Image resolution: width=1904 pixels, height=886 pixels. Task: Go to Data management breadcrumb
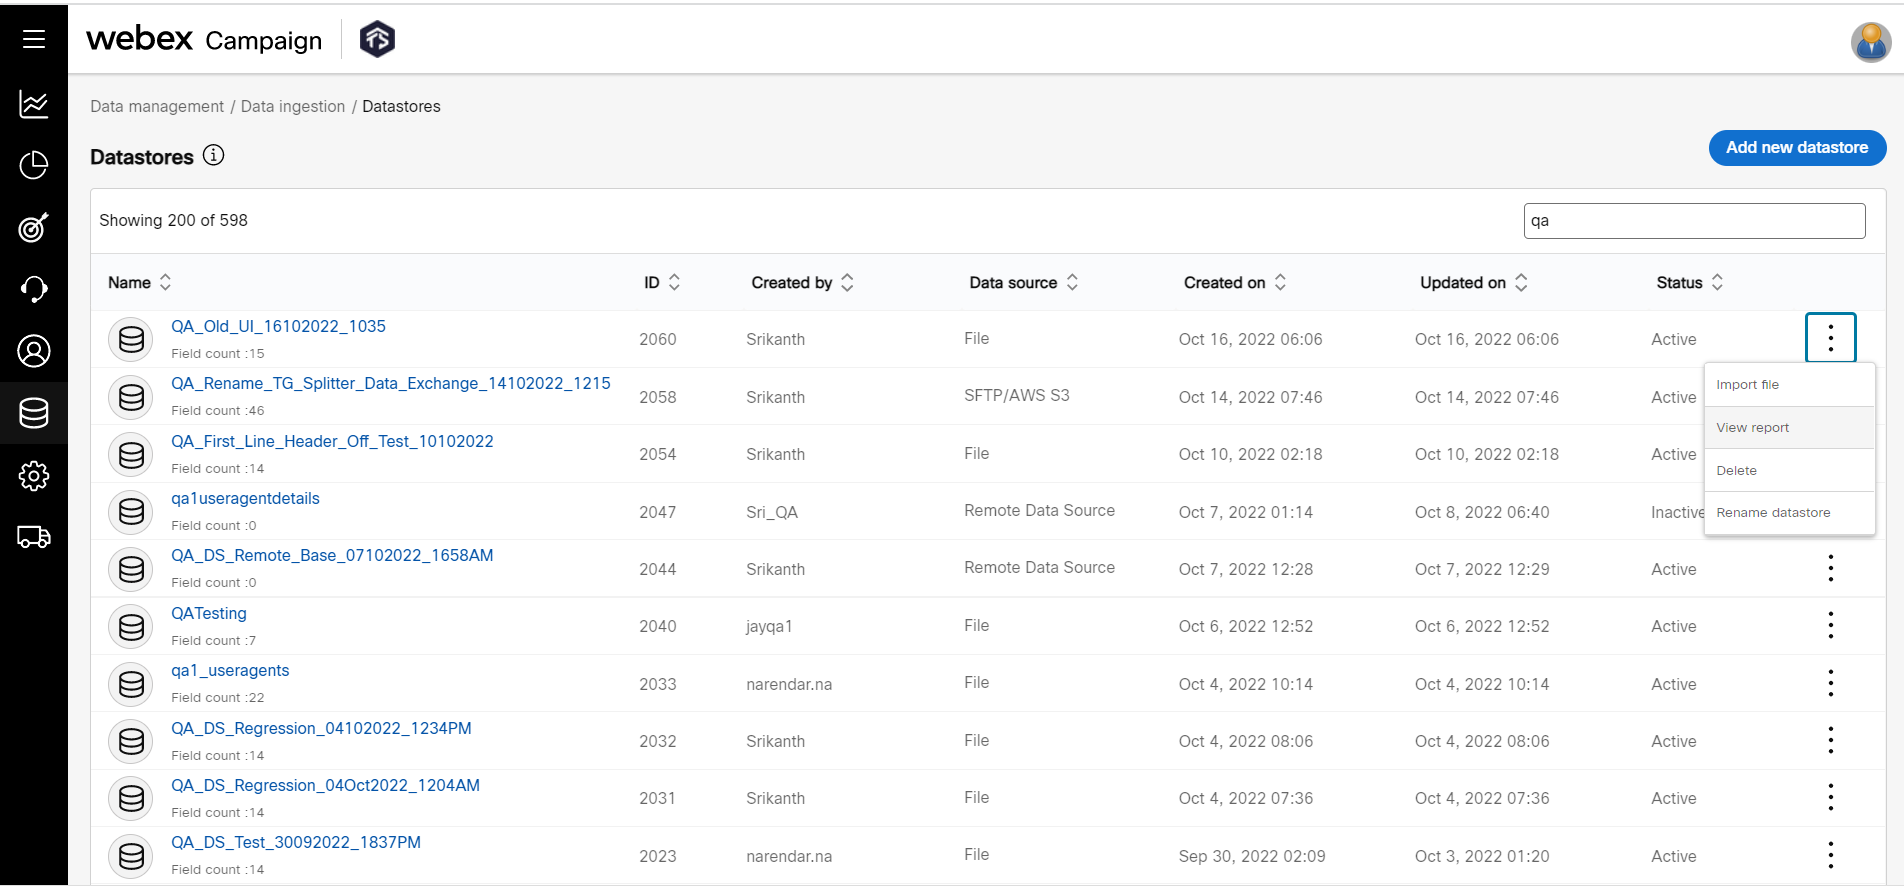(x=157, y=106)
